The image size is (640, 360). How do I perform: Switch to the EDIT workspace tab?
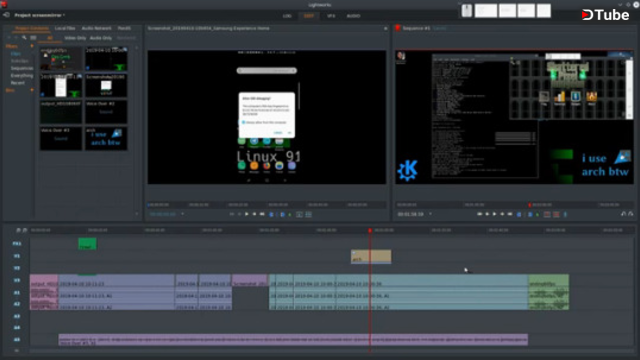click(309, 16)
